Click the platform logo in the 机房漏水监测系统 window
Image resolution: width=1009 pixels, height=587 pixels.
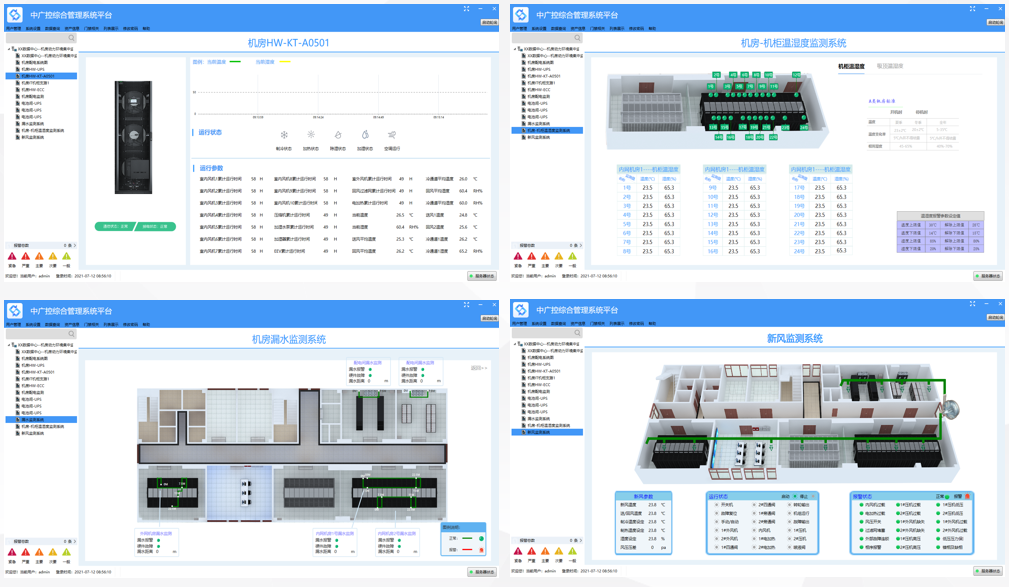[15, 311]
